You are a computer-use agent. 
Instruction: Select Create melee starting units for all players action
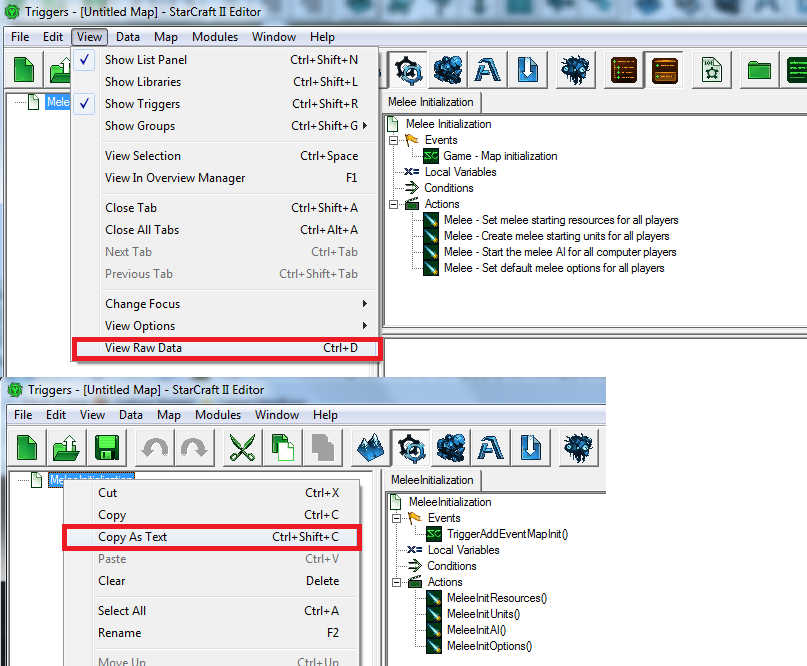557,236
